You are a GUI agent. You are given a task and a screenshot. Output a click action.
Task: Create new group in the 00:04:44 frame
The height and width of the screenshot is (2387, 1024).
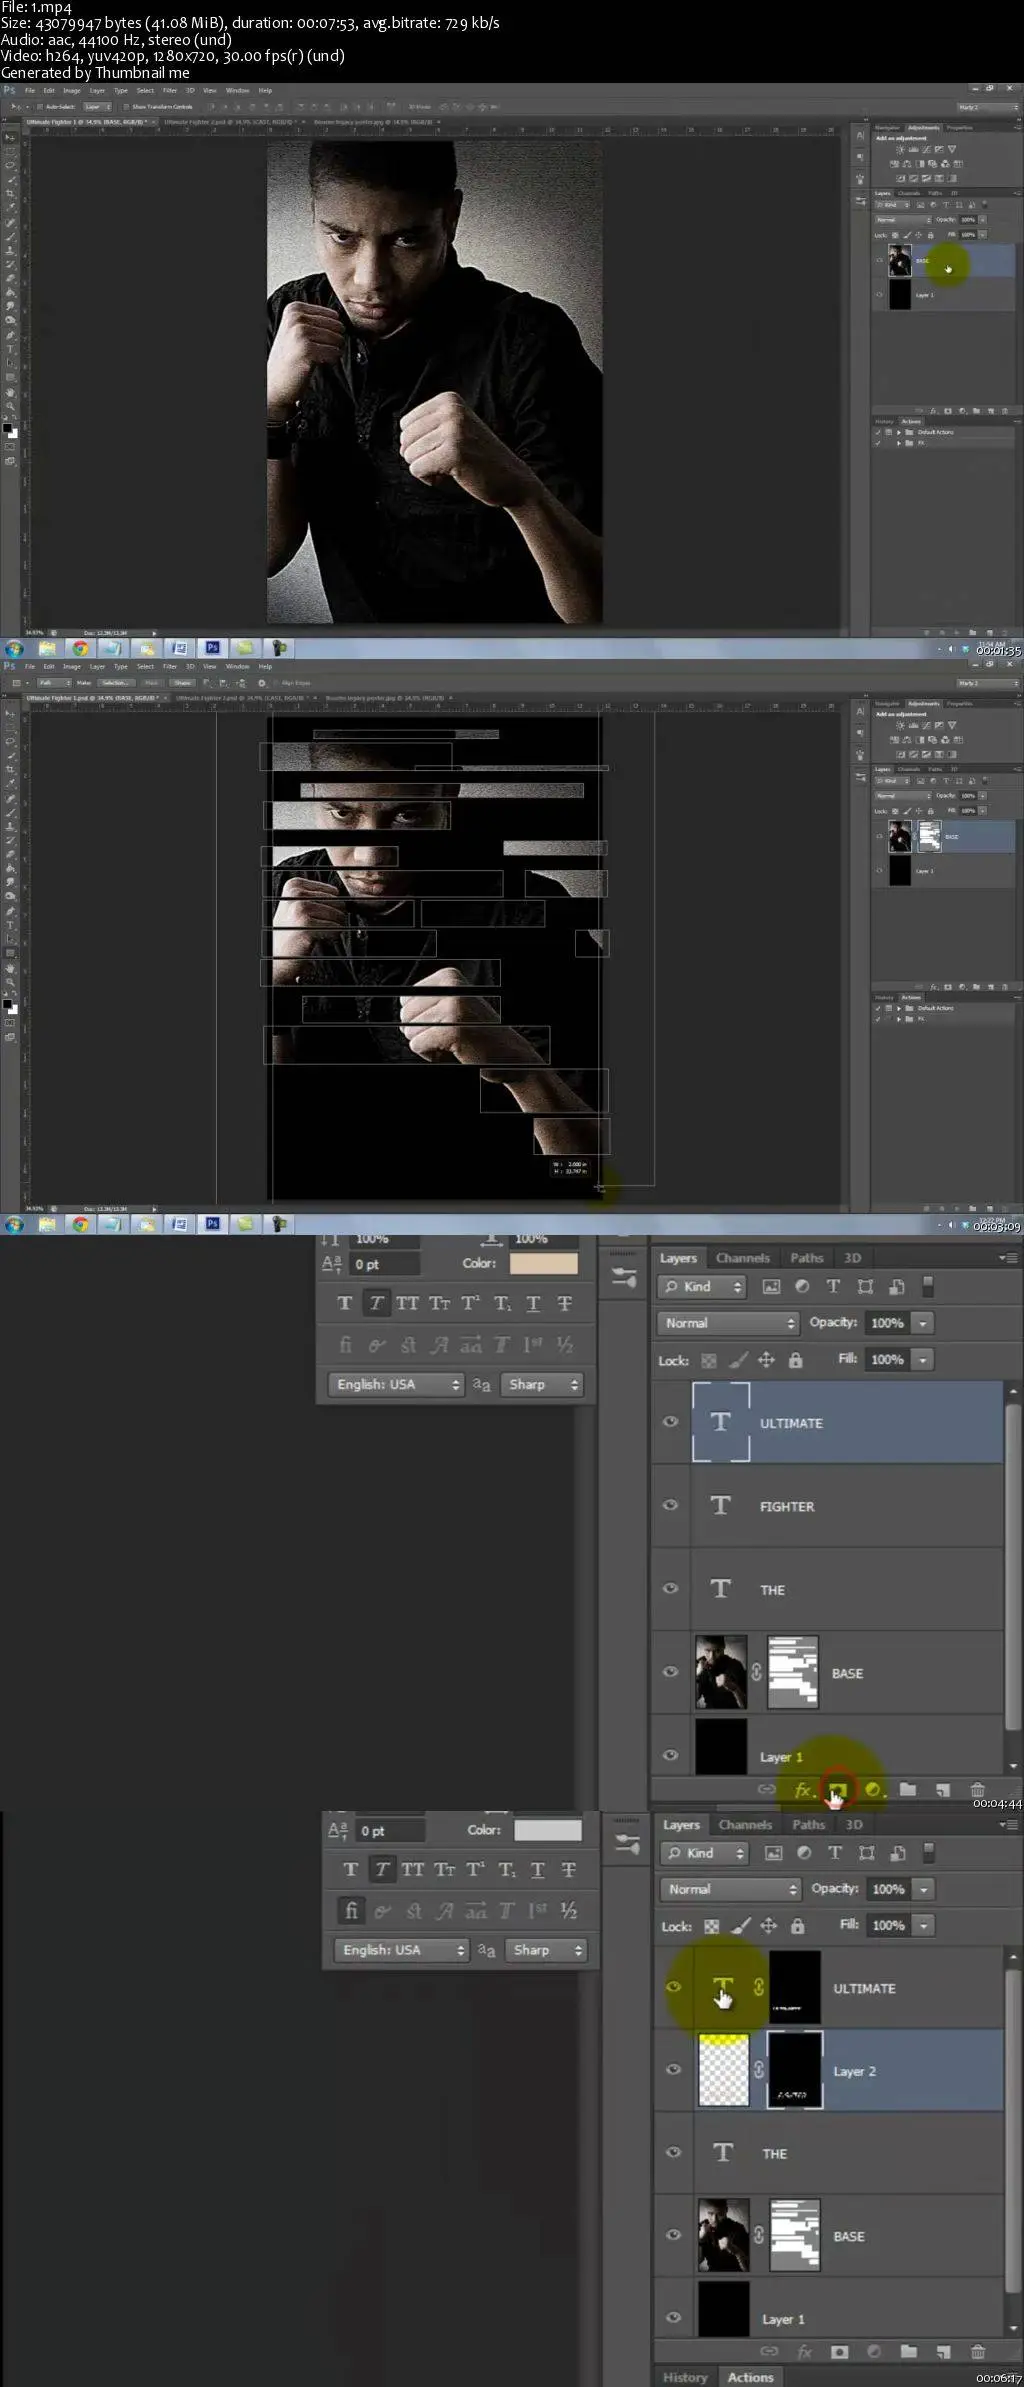point(908,1789)
